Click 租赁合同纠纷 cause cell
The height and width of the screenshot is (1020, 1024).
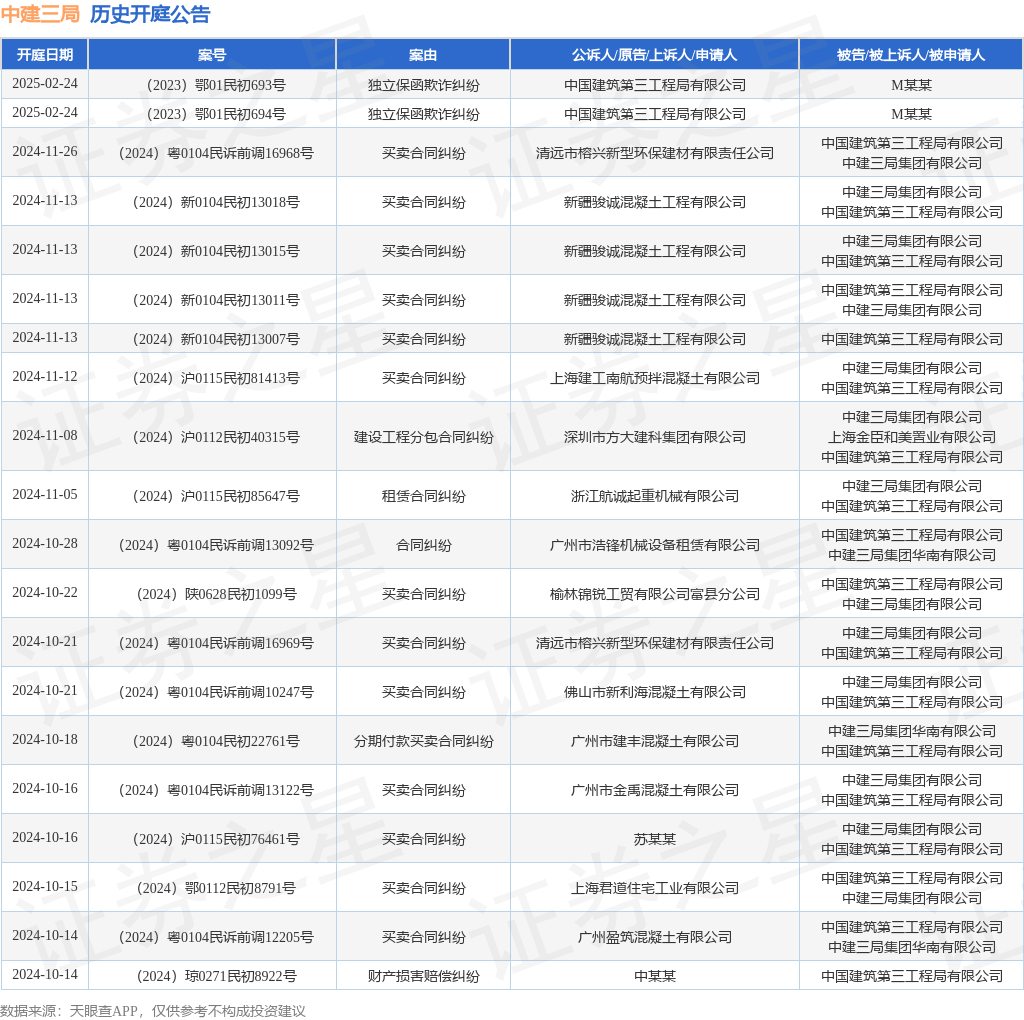coord(423,496)
